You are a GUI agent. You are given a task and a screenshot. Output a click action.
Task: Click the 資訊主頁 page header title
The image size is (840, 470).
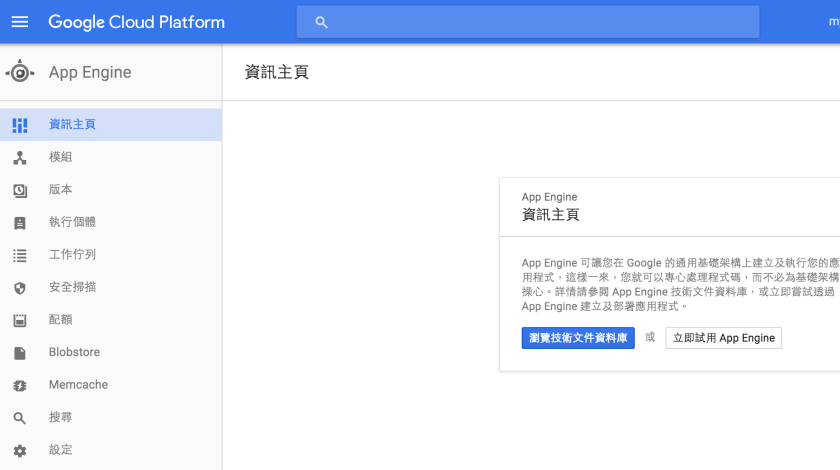click(x=277, y=72)
